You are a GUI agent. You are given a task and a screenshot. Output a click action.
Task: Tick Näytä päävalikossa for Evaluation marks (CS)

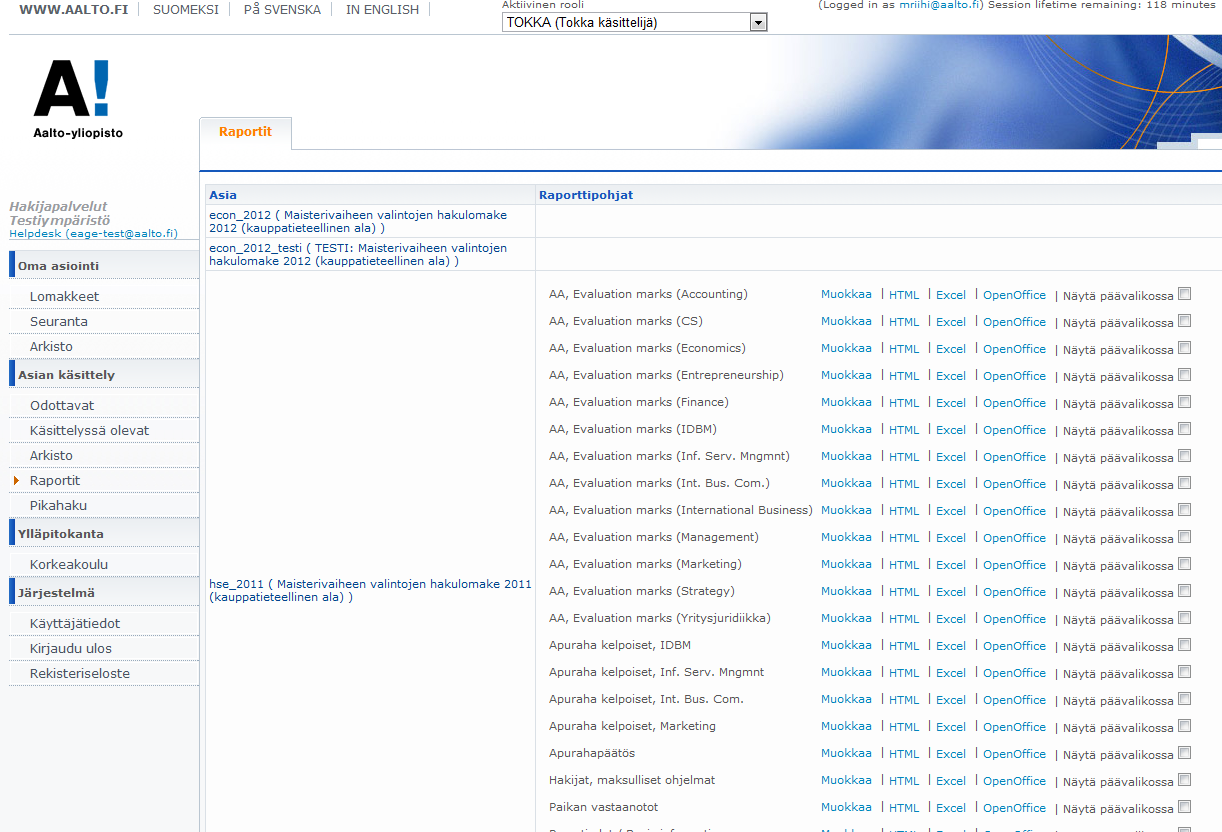coord(1185,321)
